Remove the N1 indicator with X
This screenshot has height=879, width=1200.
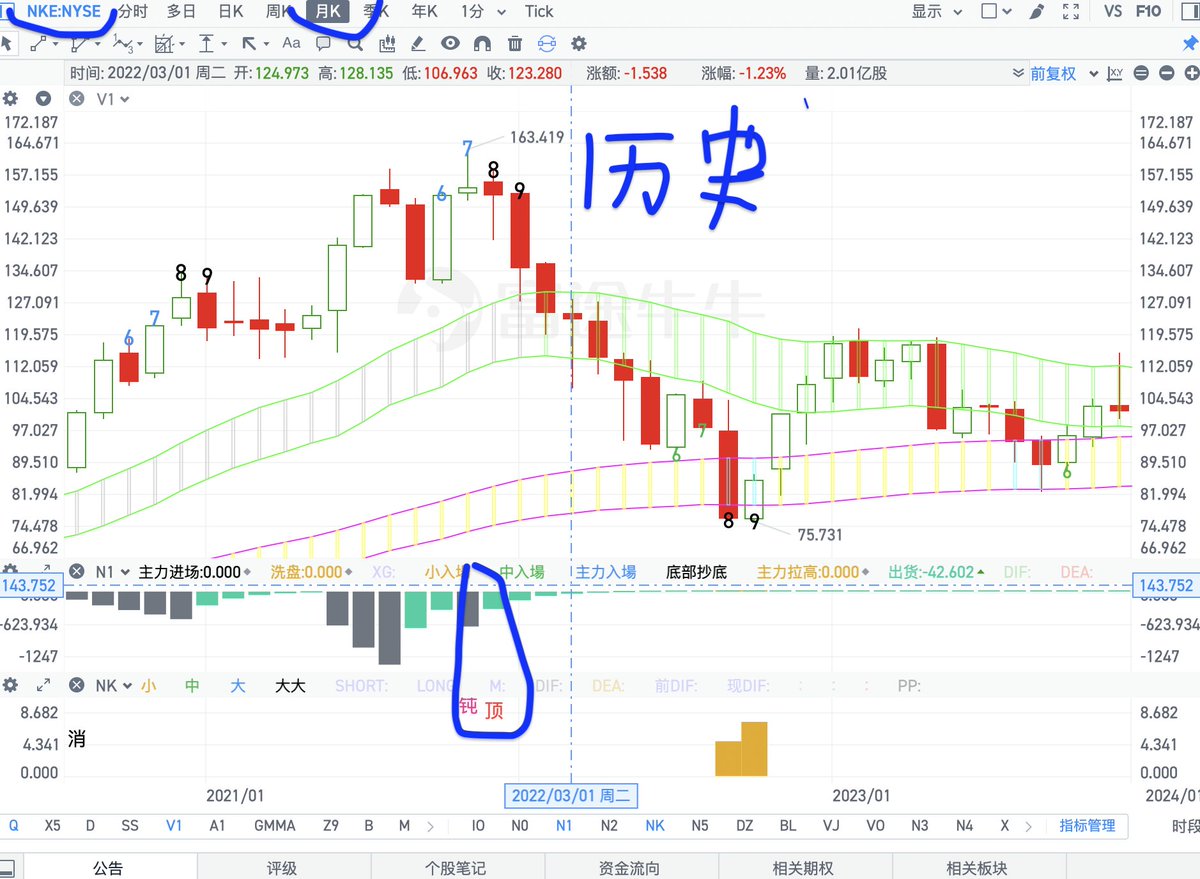76,572
